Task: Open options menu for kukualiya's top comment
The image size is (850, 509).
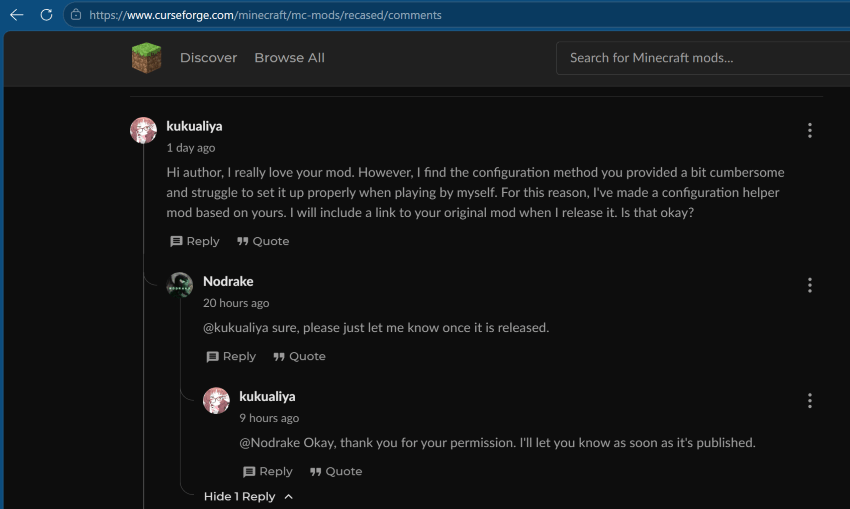Action: pos(809,130)
